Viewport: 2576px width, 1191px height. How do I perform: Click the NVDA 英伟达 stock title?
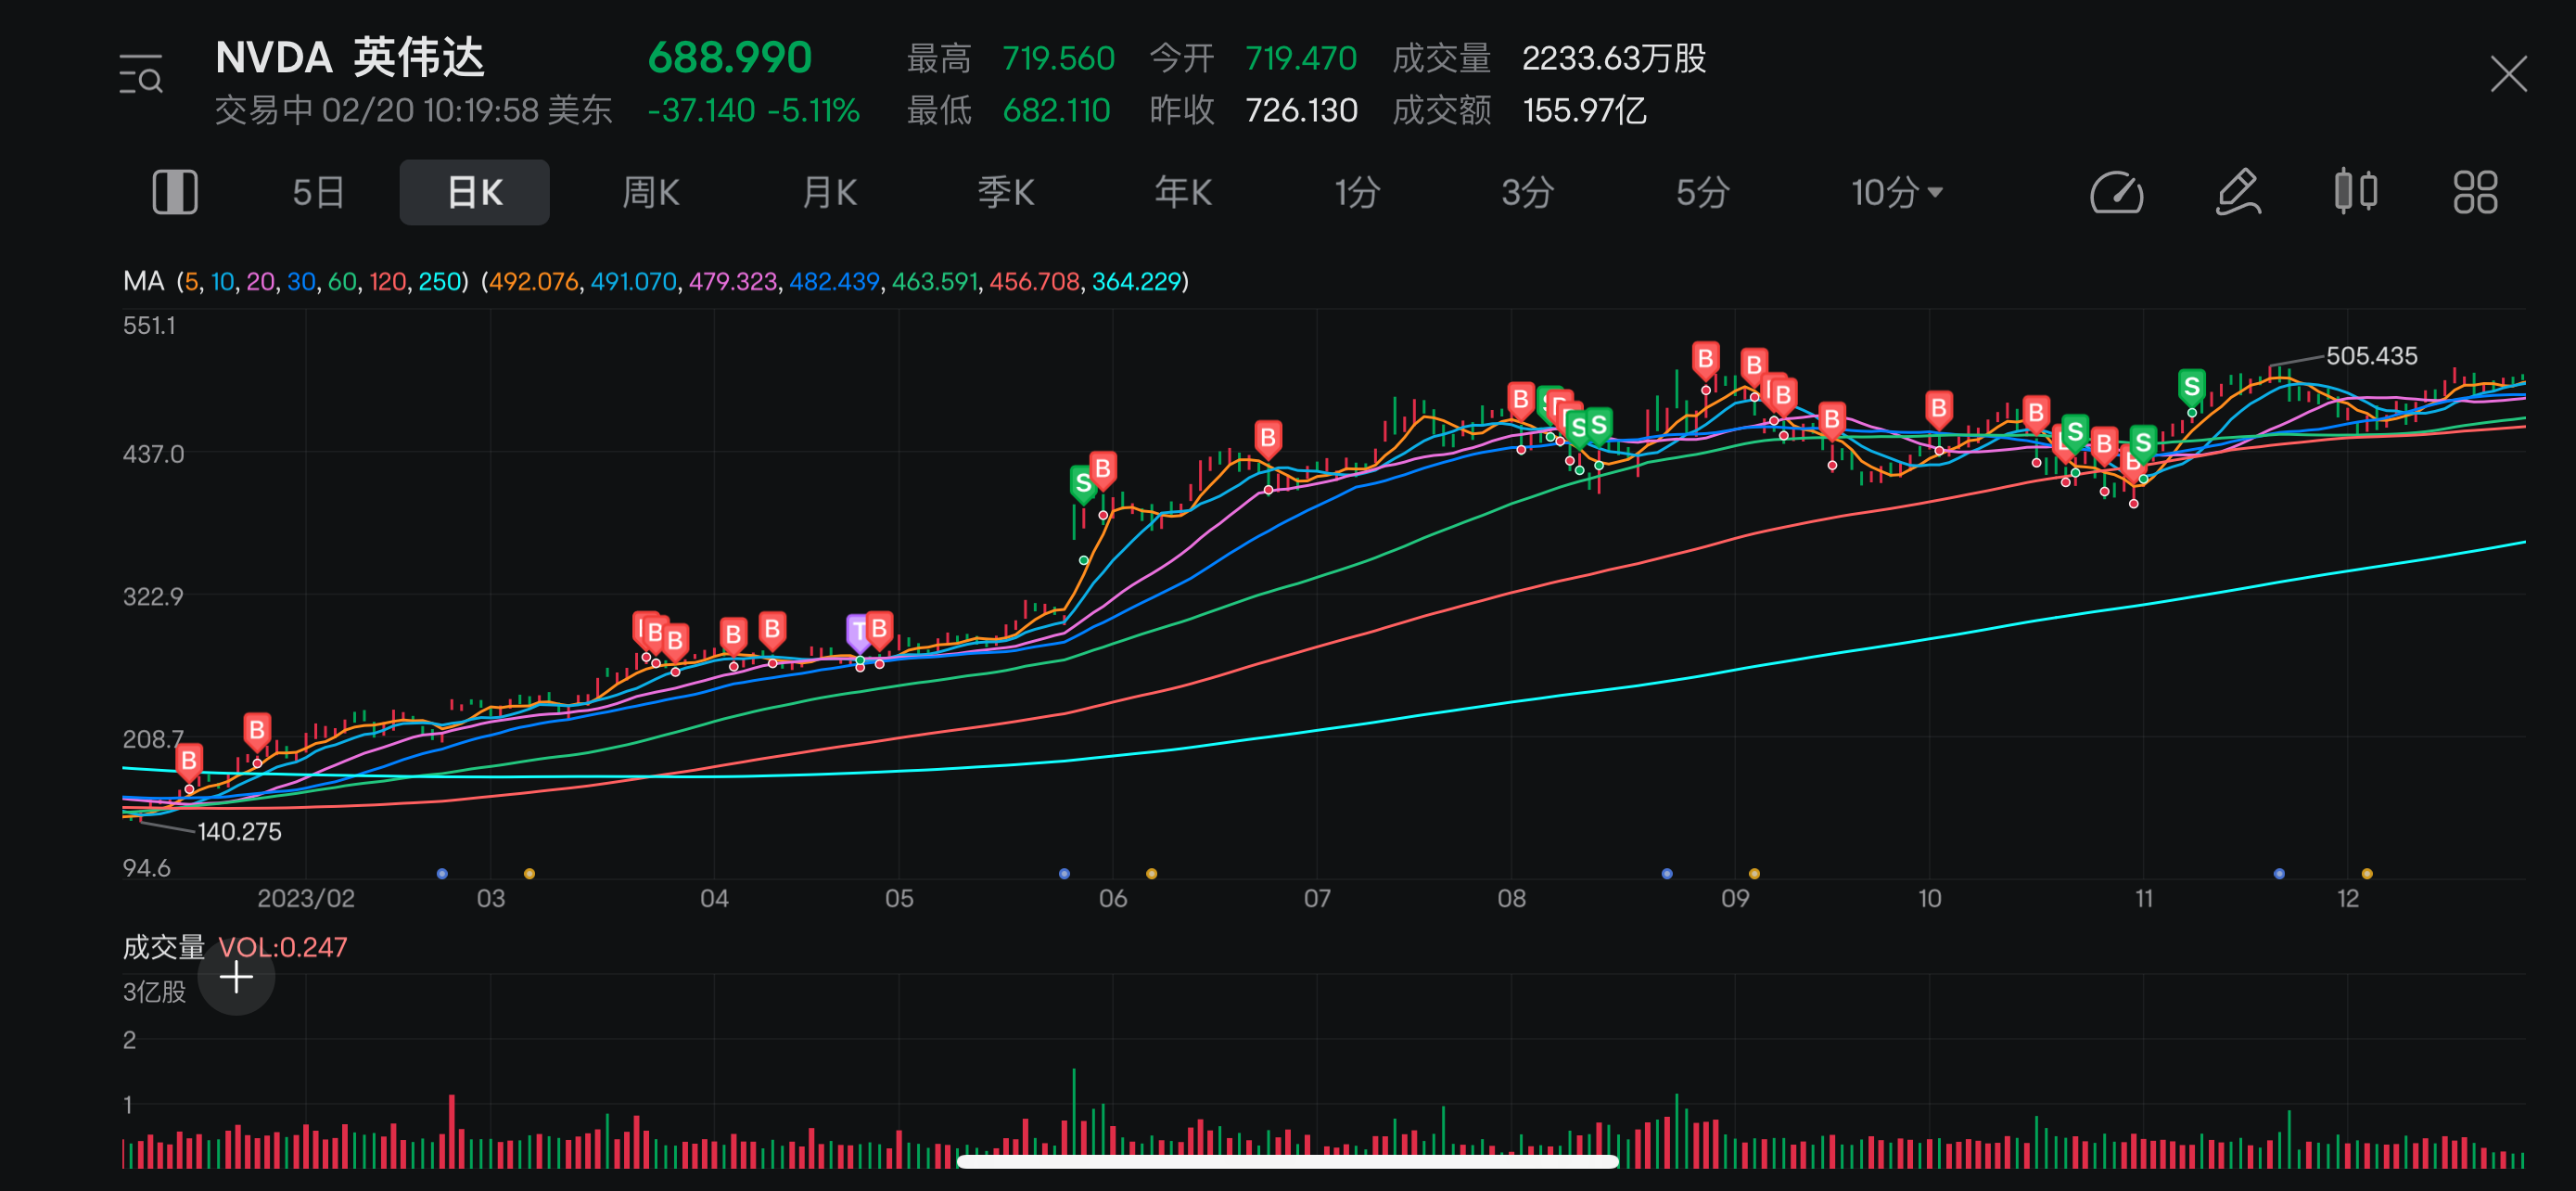pos(350,58)
